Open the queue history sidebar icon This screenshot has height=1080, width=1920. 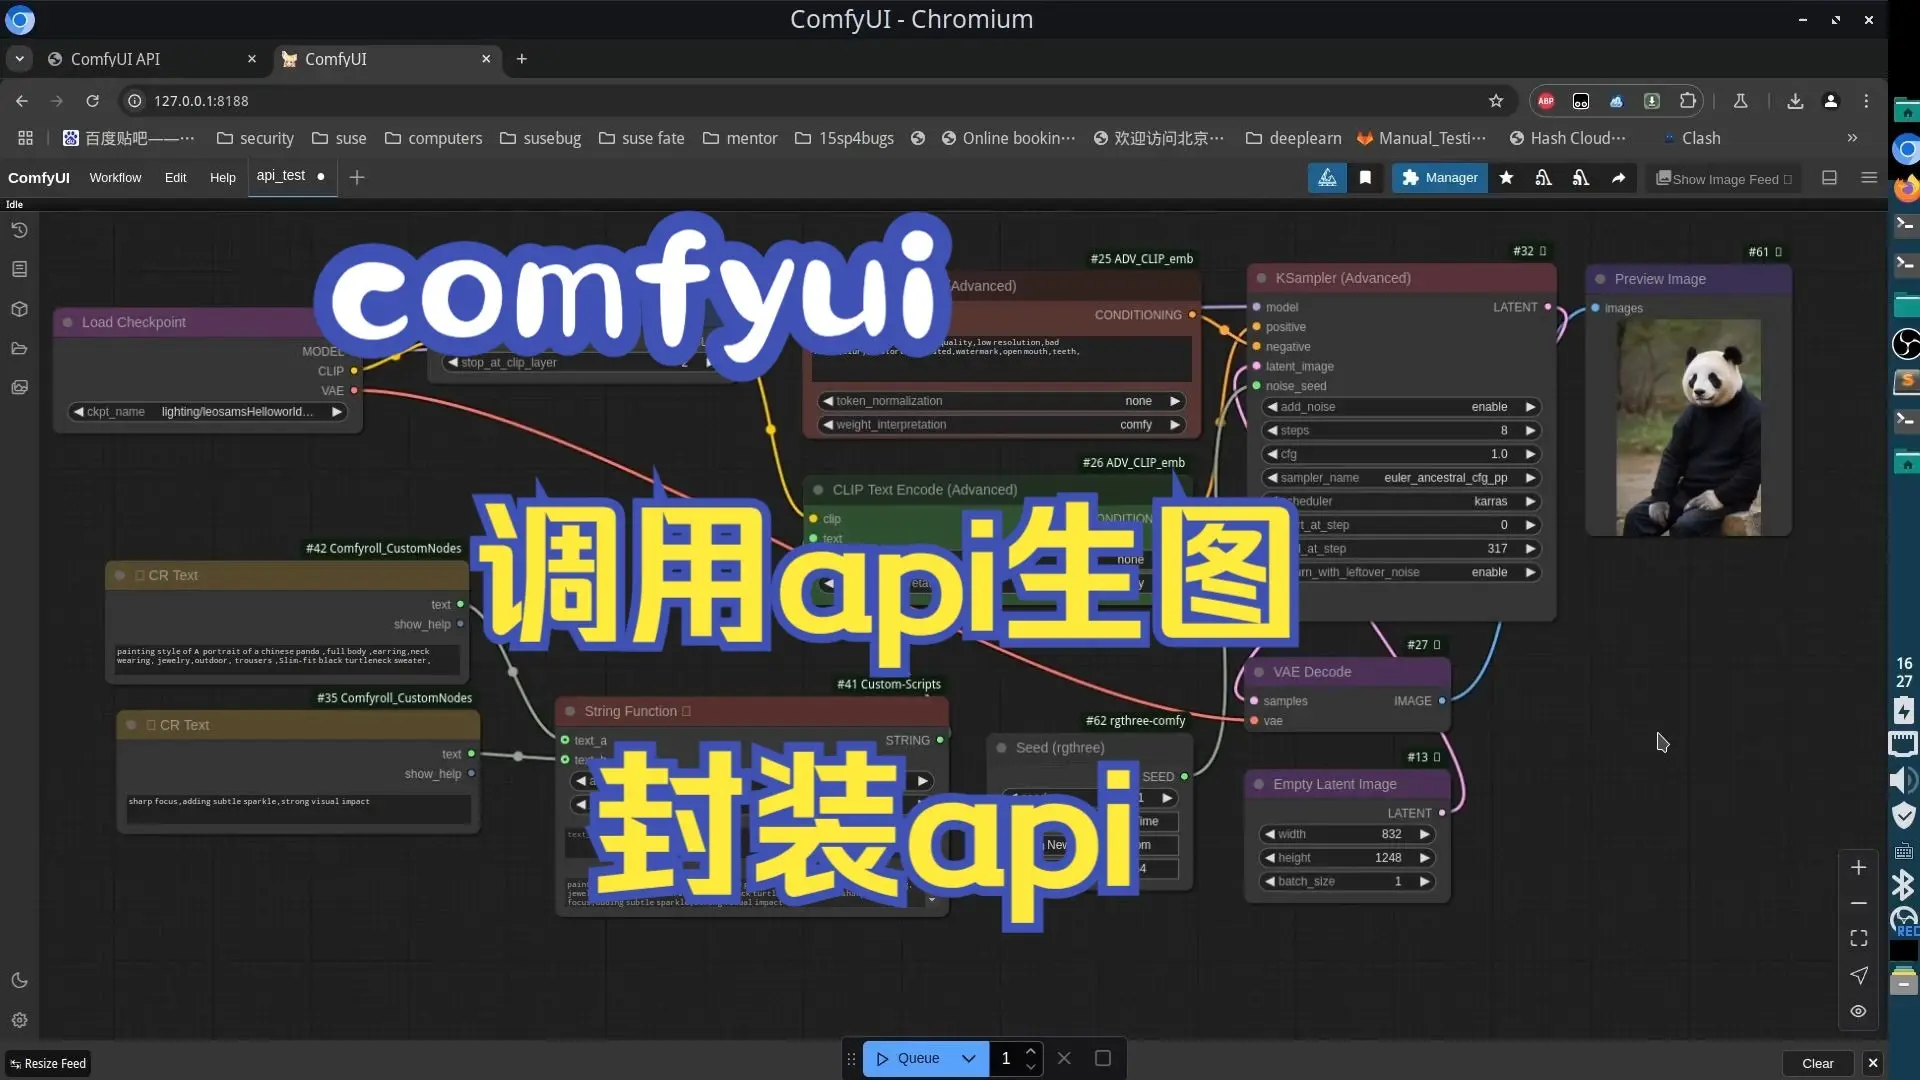coord(19,230)
